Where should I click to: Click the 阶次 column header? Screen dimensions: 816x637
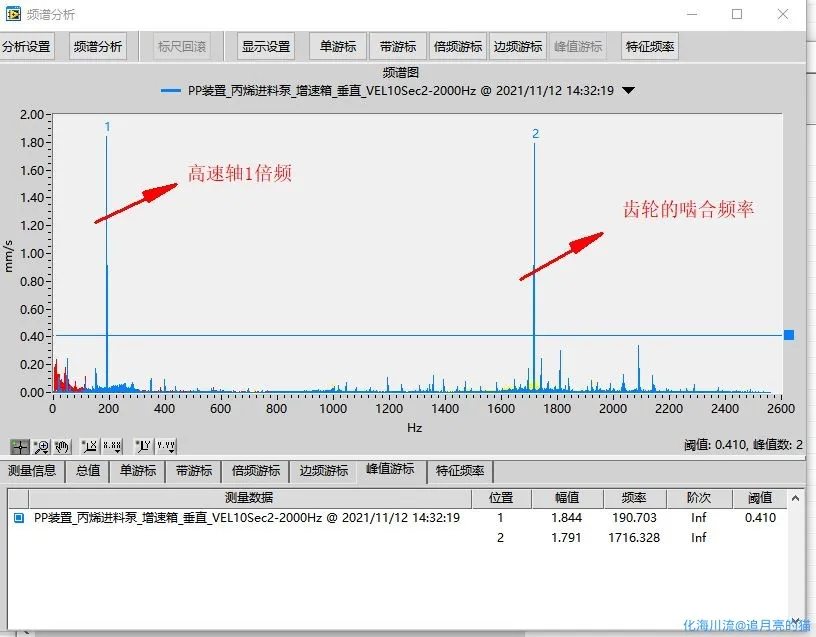pyautogui.click(x=699, y=498)
